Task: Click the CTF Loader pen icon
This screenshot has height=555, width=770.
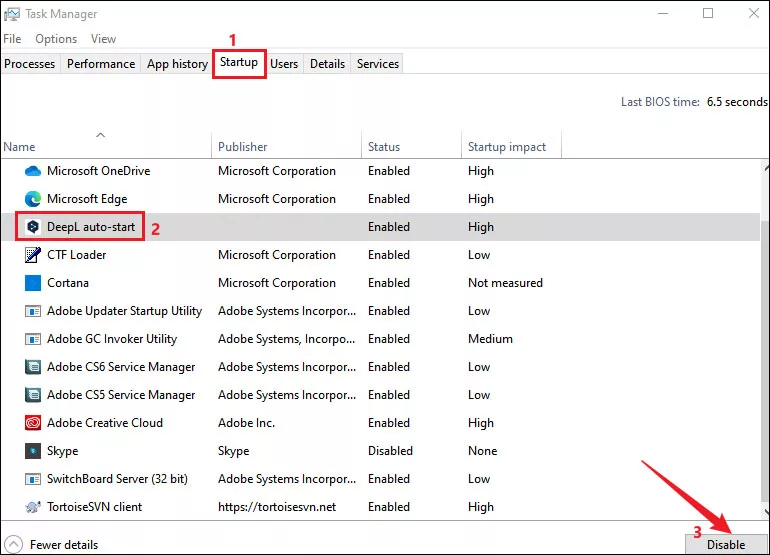Action: 33,255
